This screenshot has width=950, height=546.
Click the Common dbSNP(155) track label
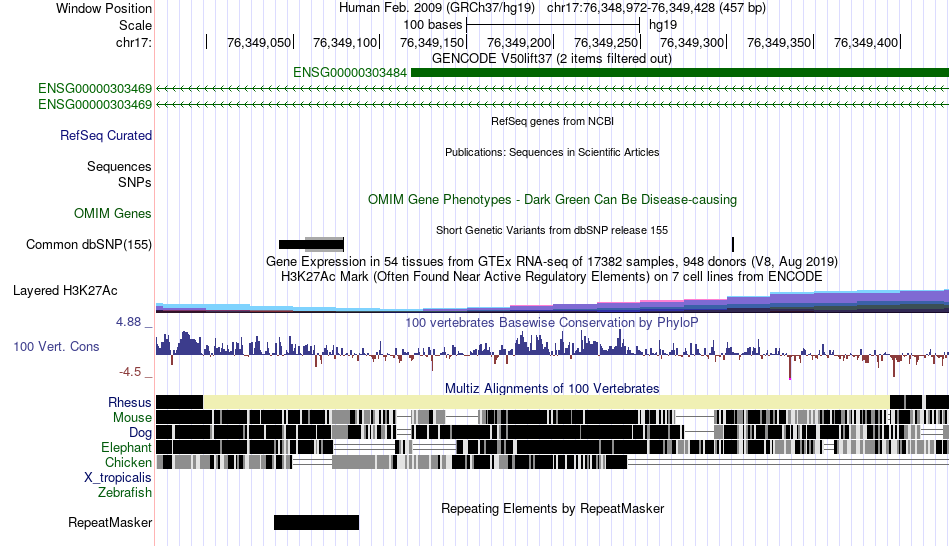point(89,245)
